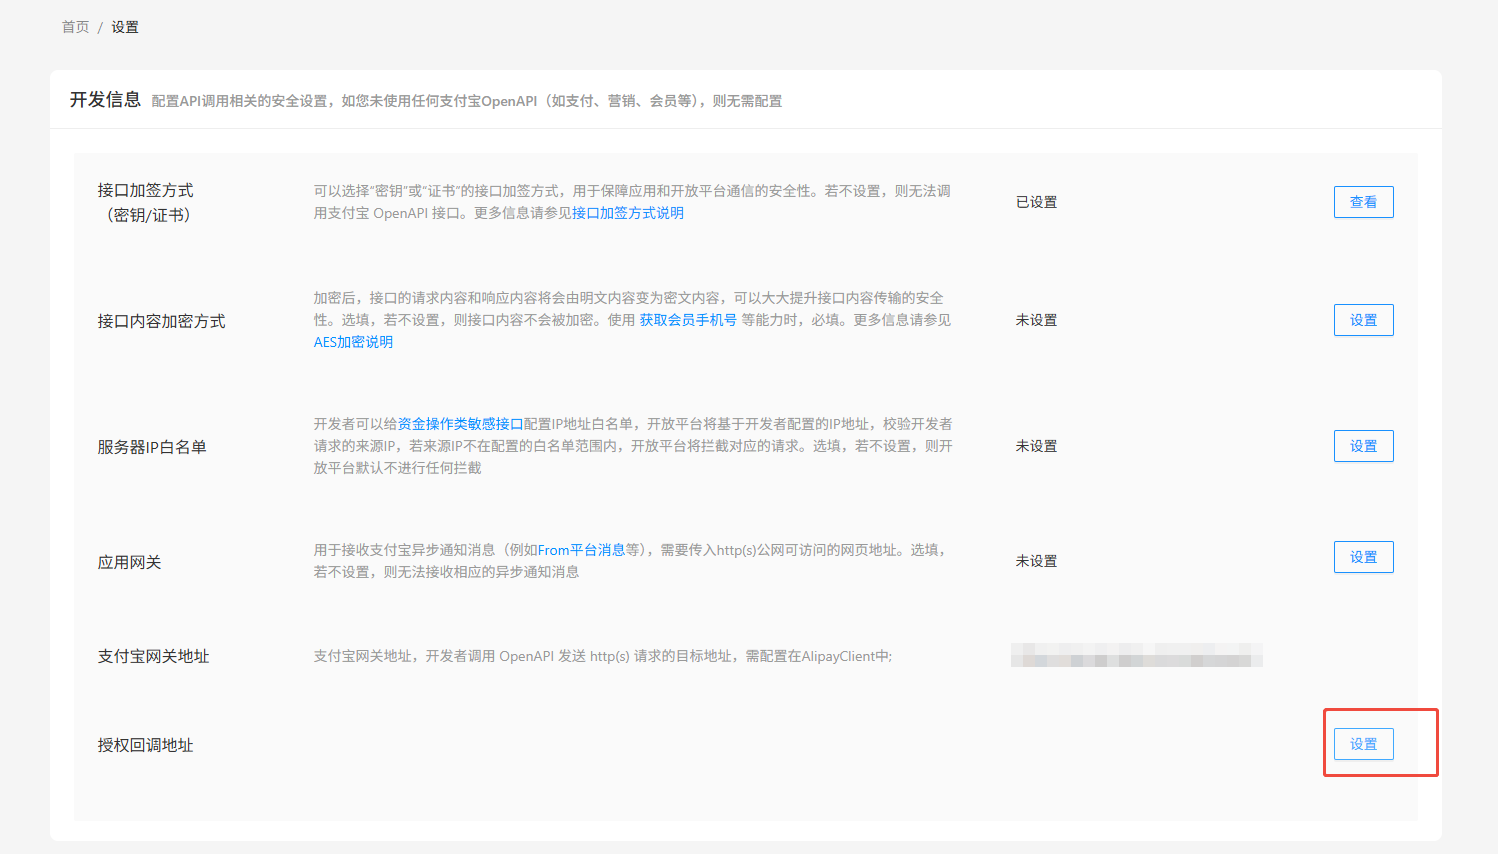Image resolution: width=1498 pixels, height=854 pixels.
Task: Click the blurred 支付宝网关地址 value
Action: coord(1136,656)
